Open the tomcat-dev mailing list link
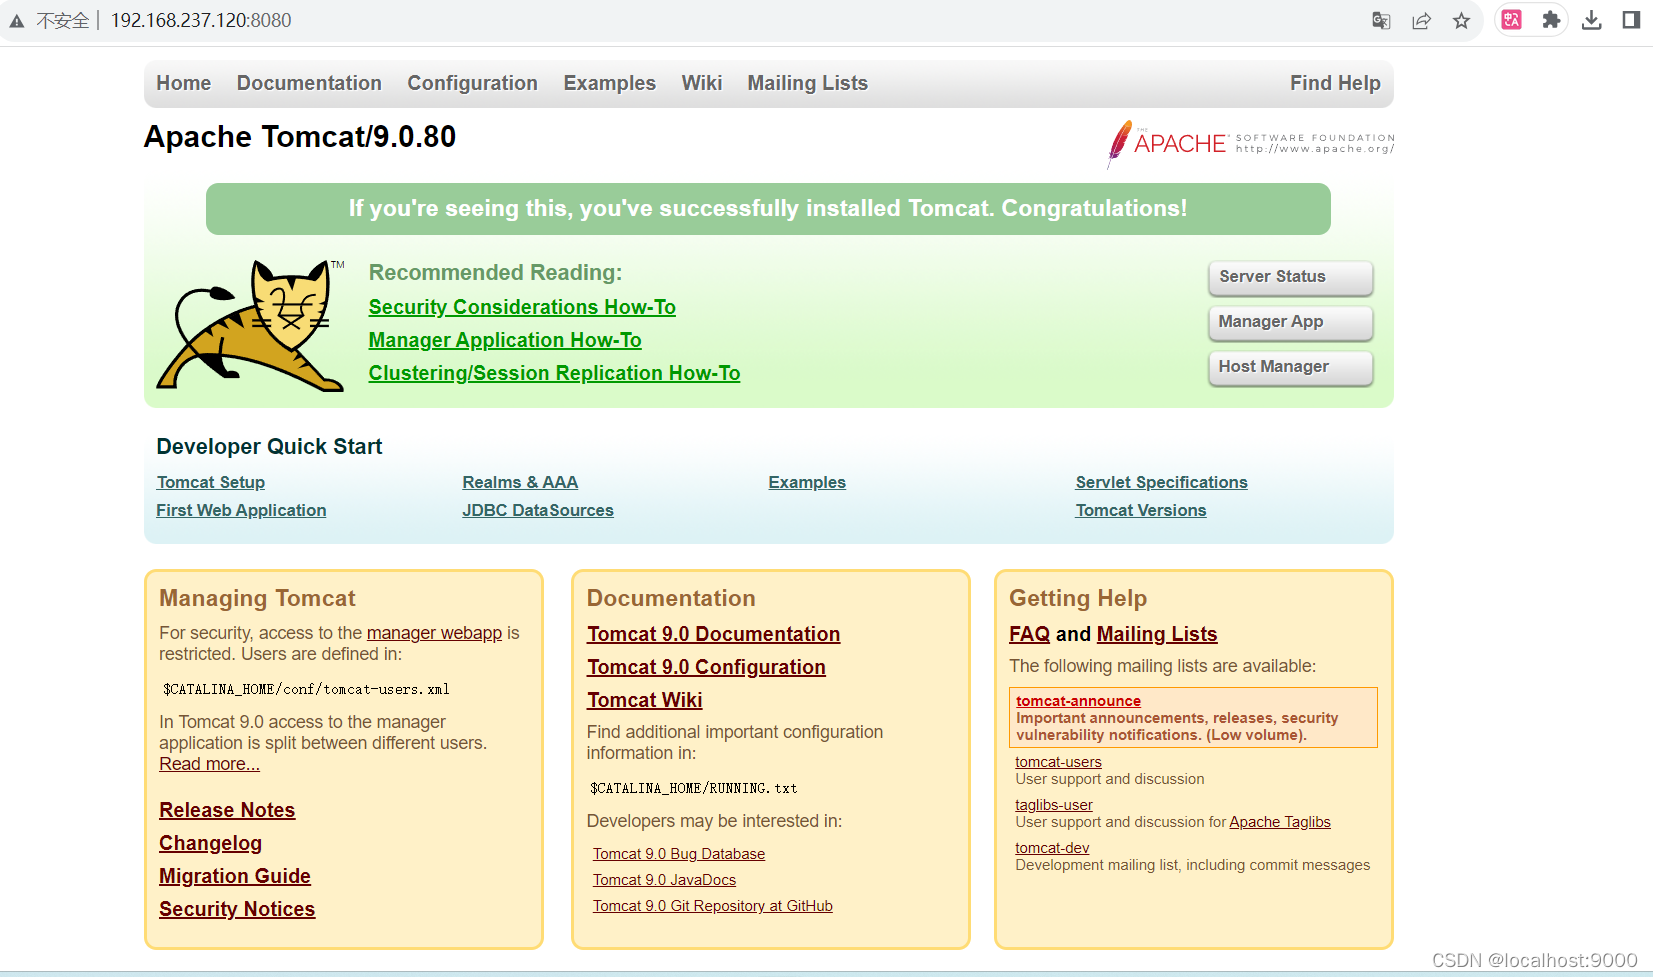This screenshot has width=1653, height=977. click(1052, 848)
